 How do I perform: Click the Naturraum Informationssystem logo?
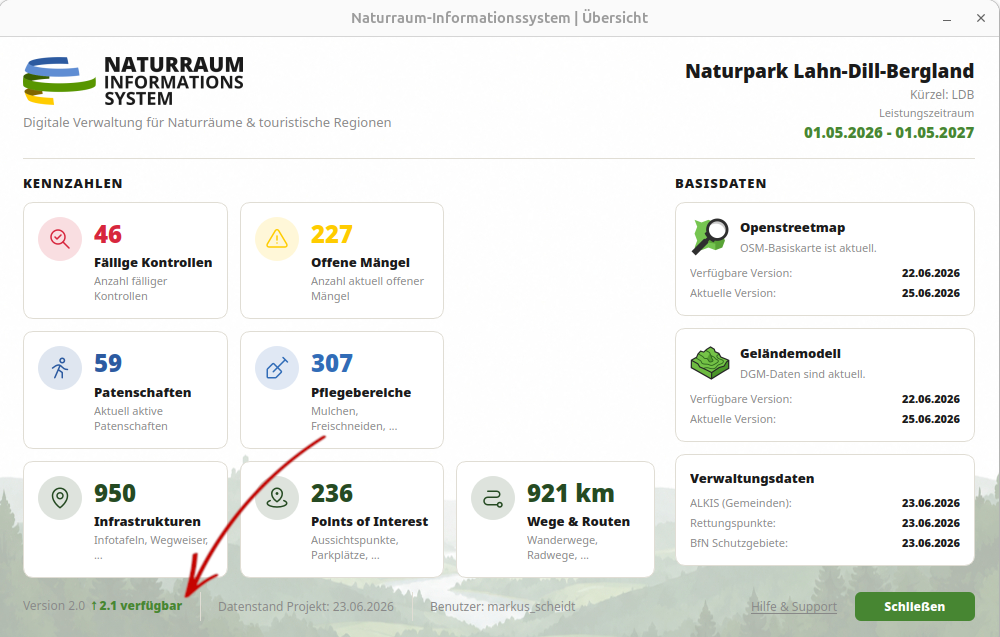133,81
